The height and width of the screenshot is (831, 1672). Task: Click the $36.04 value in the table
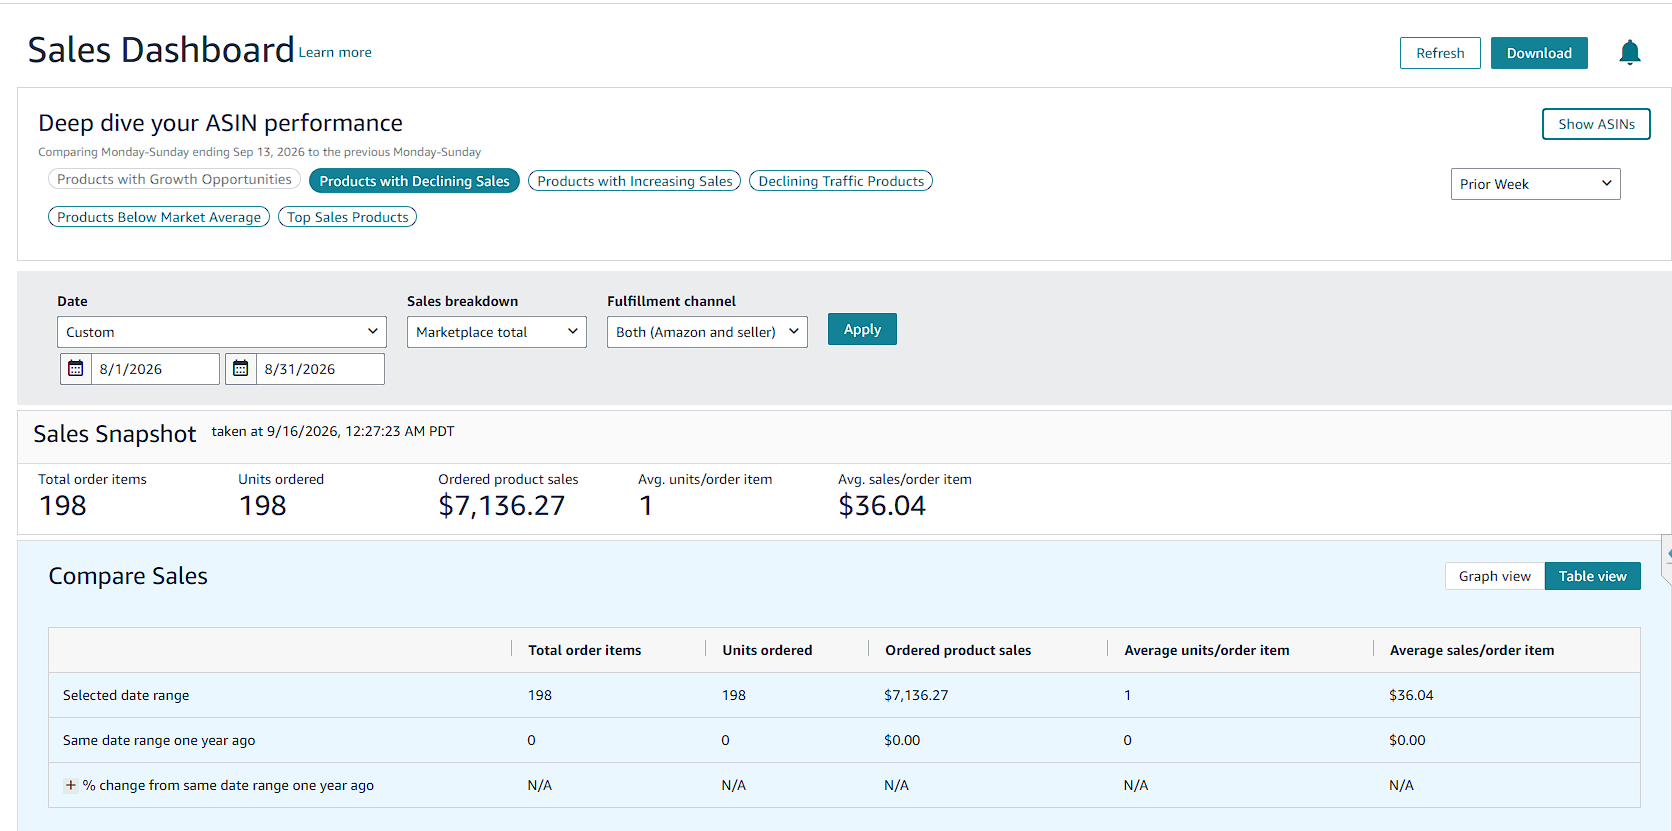tap(1411, 695)
